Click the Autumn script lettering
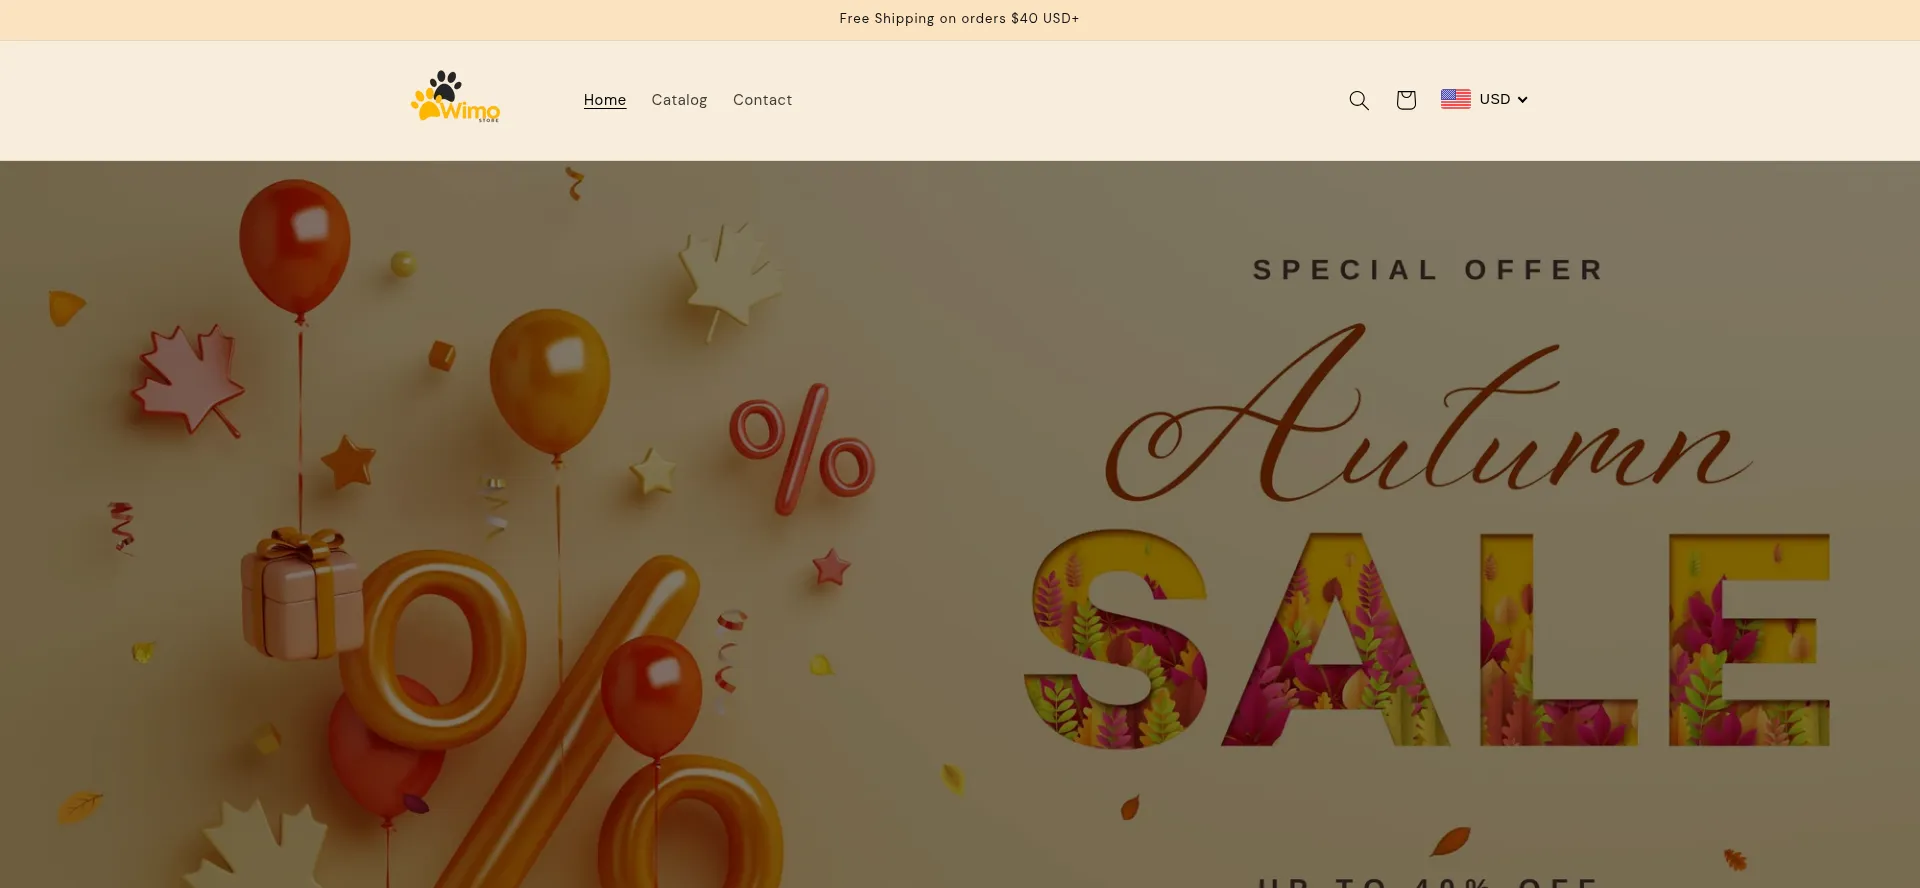Image resolution: width=1920 pixels, height=888 pixels. (x=1428, y=415)
